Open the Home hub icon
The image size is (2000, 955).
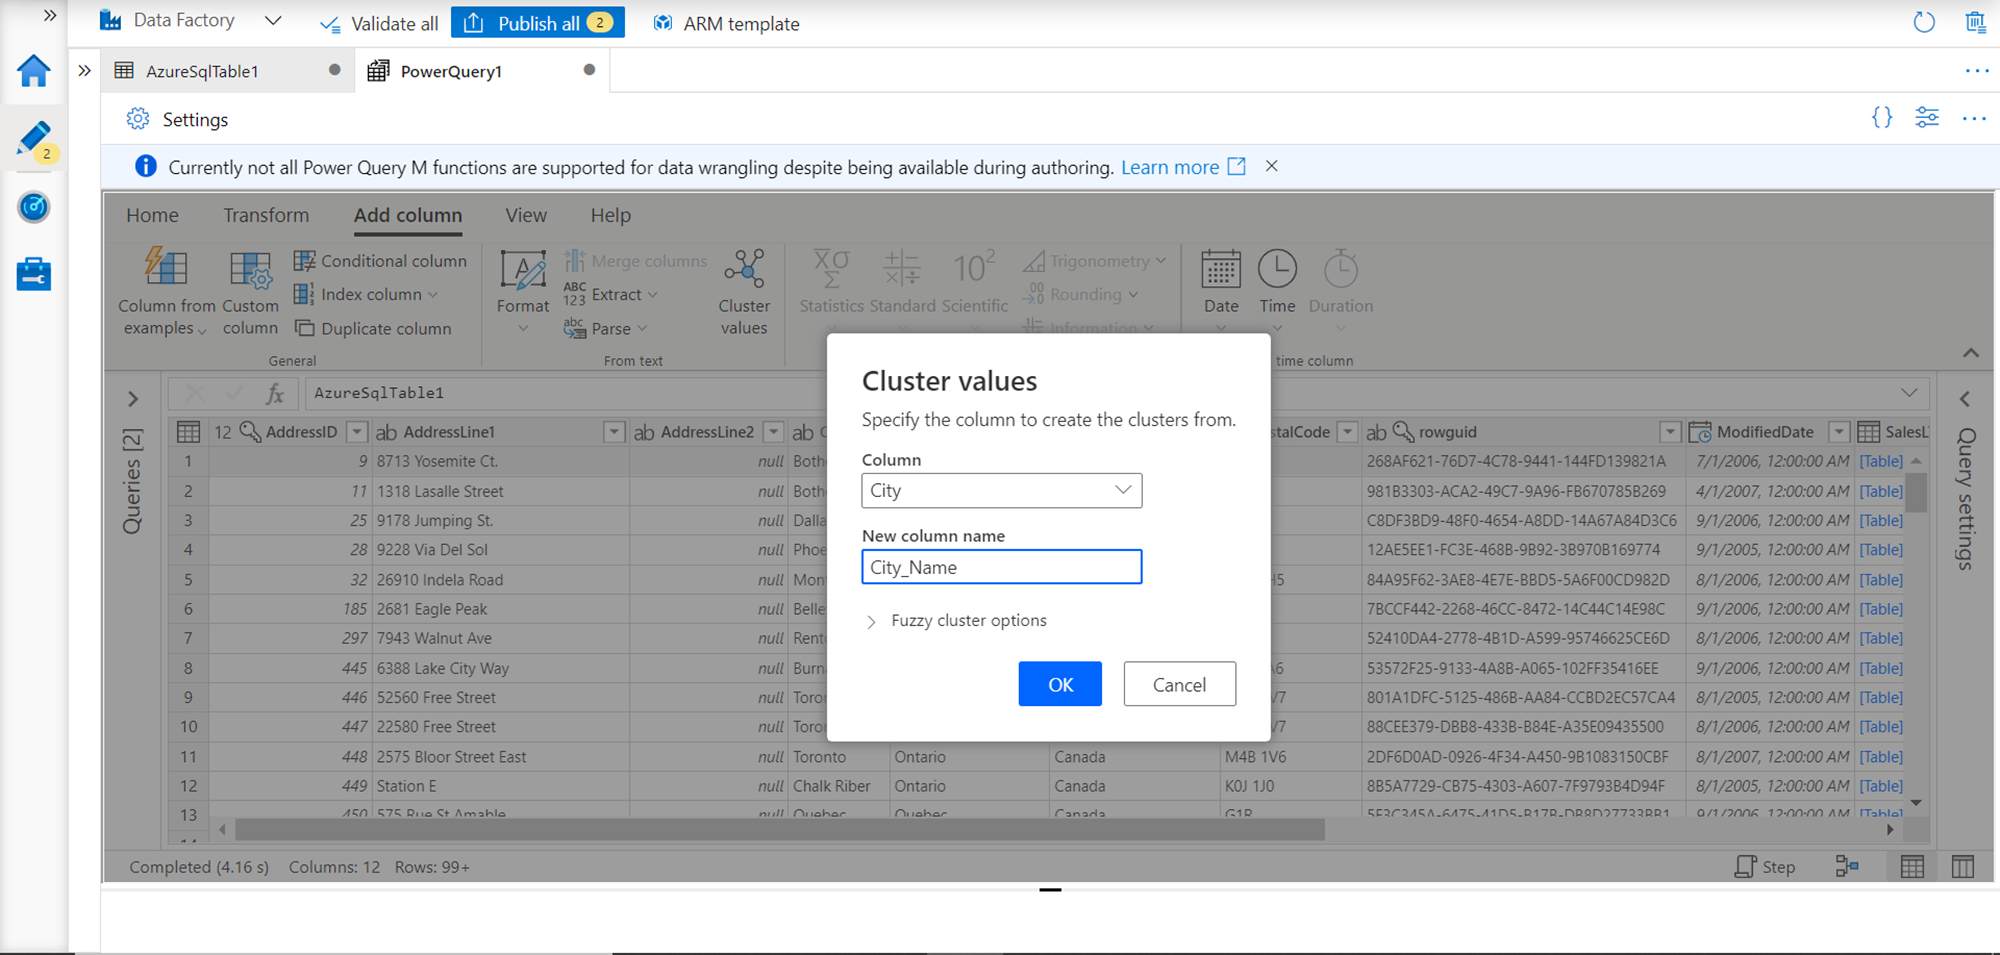pos(33,71)
